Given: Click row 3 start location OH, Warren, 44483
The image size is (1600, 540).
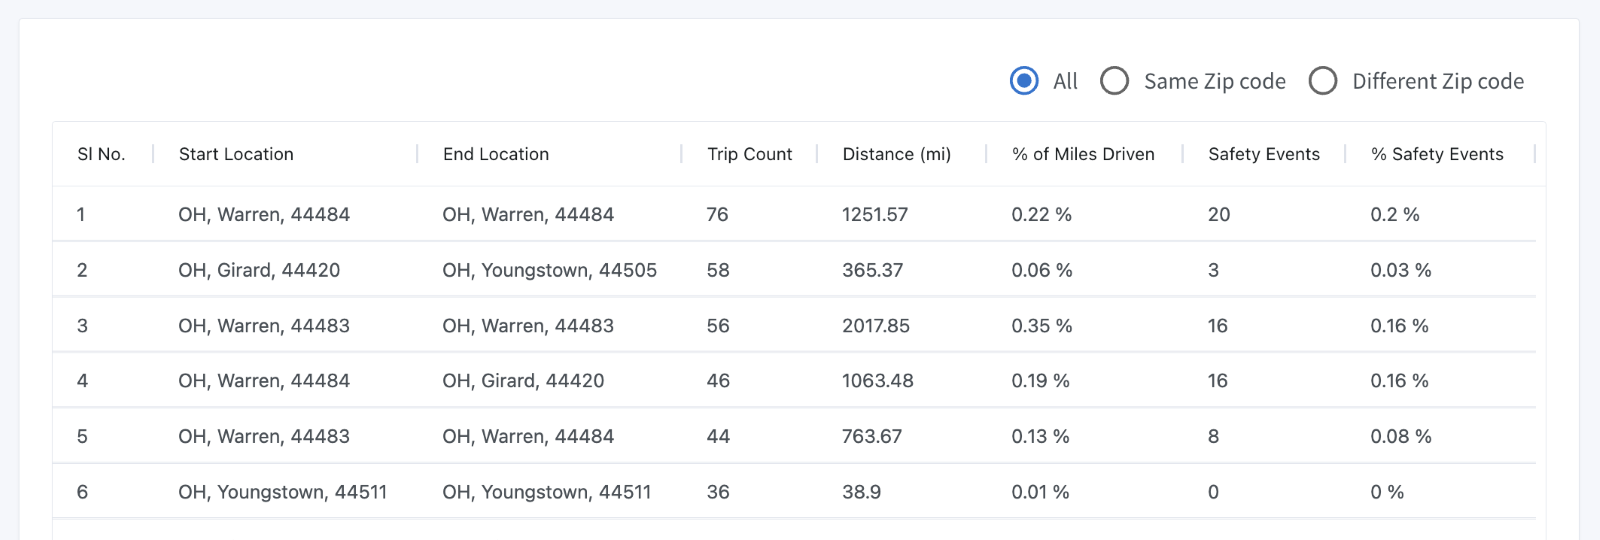Looking at the screenshot, I should click(264, 326).
